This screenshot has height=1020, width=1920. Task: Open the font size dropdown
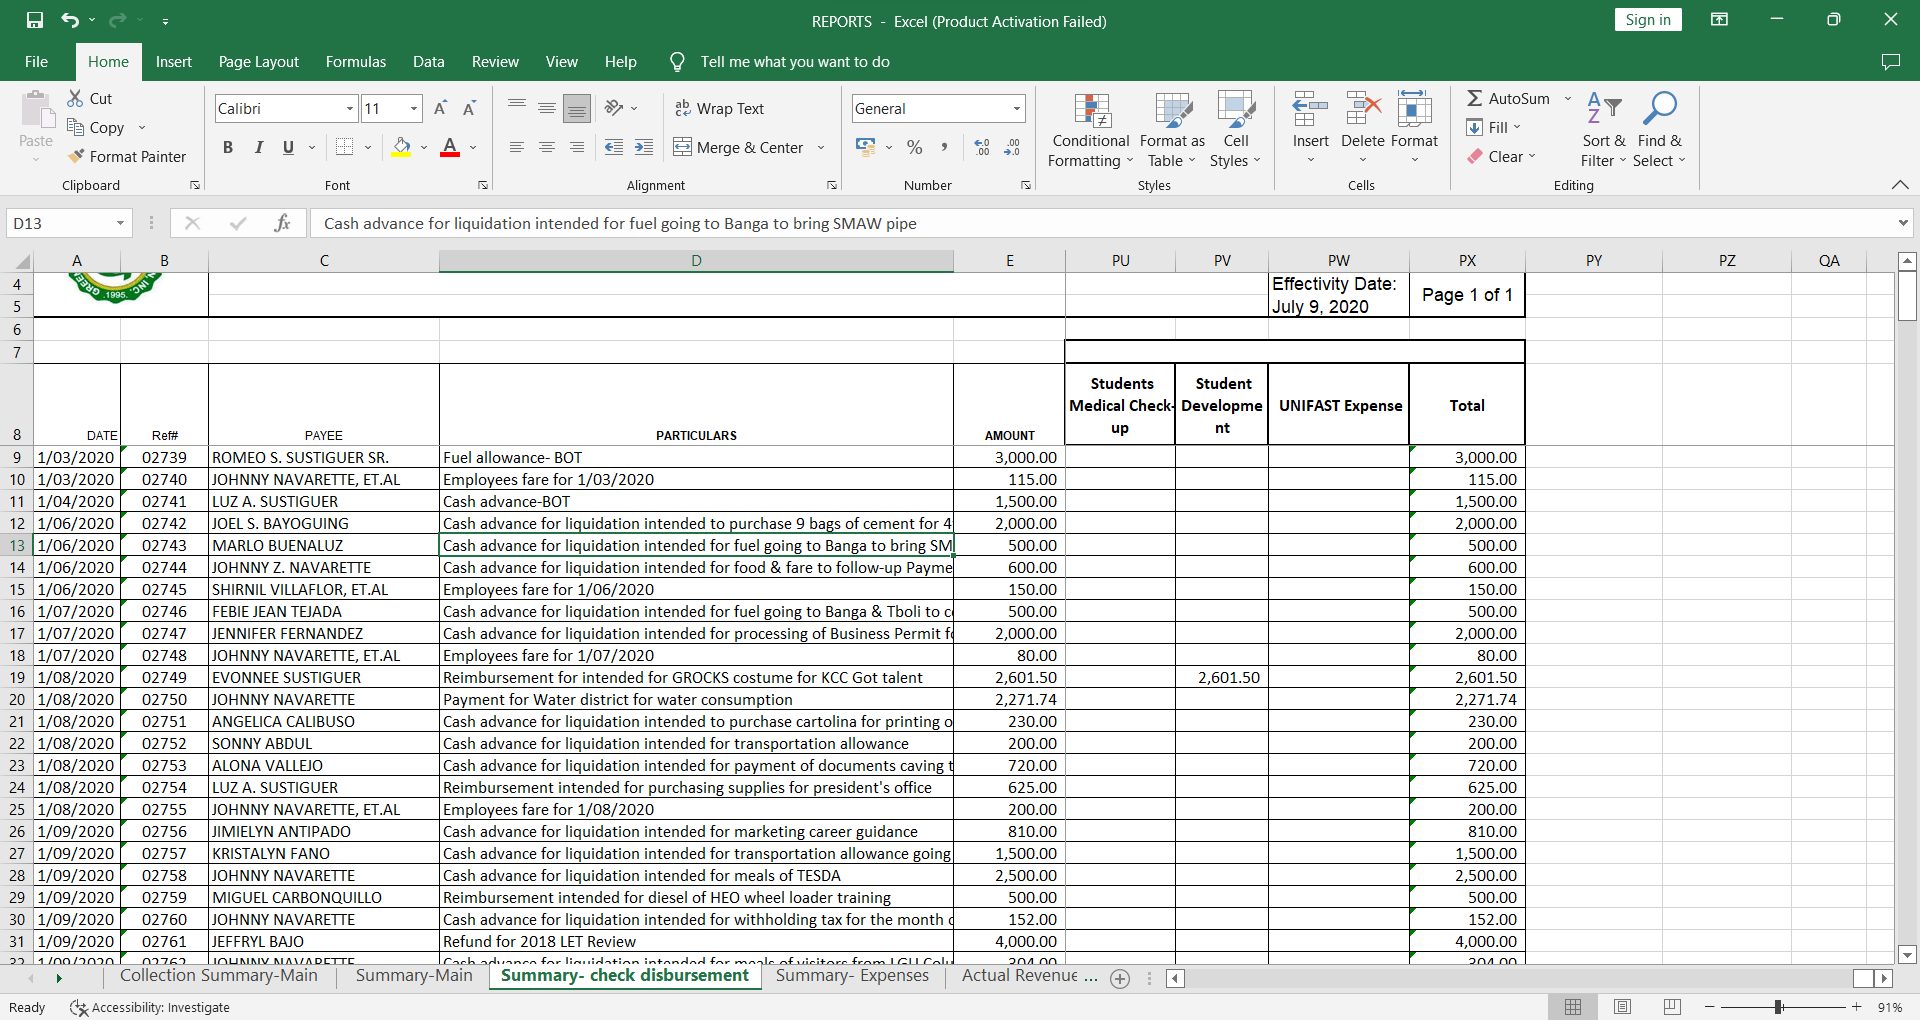(413, 108)
